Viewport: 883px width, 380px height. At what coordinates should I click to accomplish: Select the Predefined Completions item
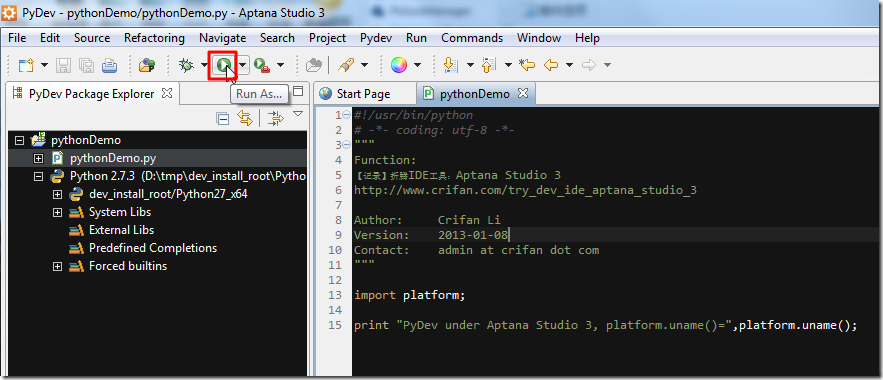[x=153, y=248]
